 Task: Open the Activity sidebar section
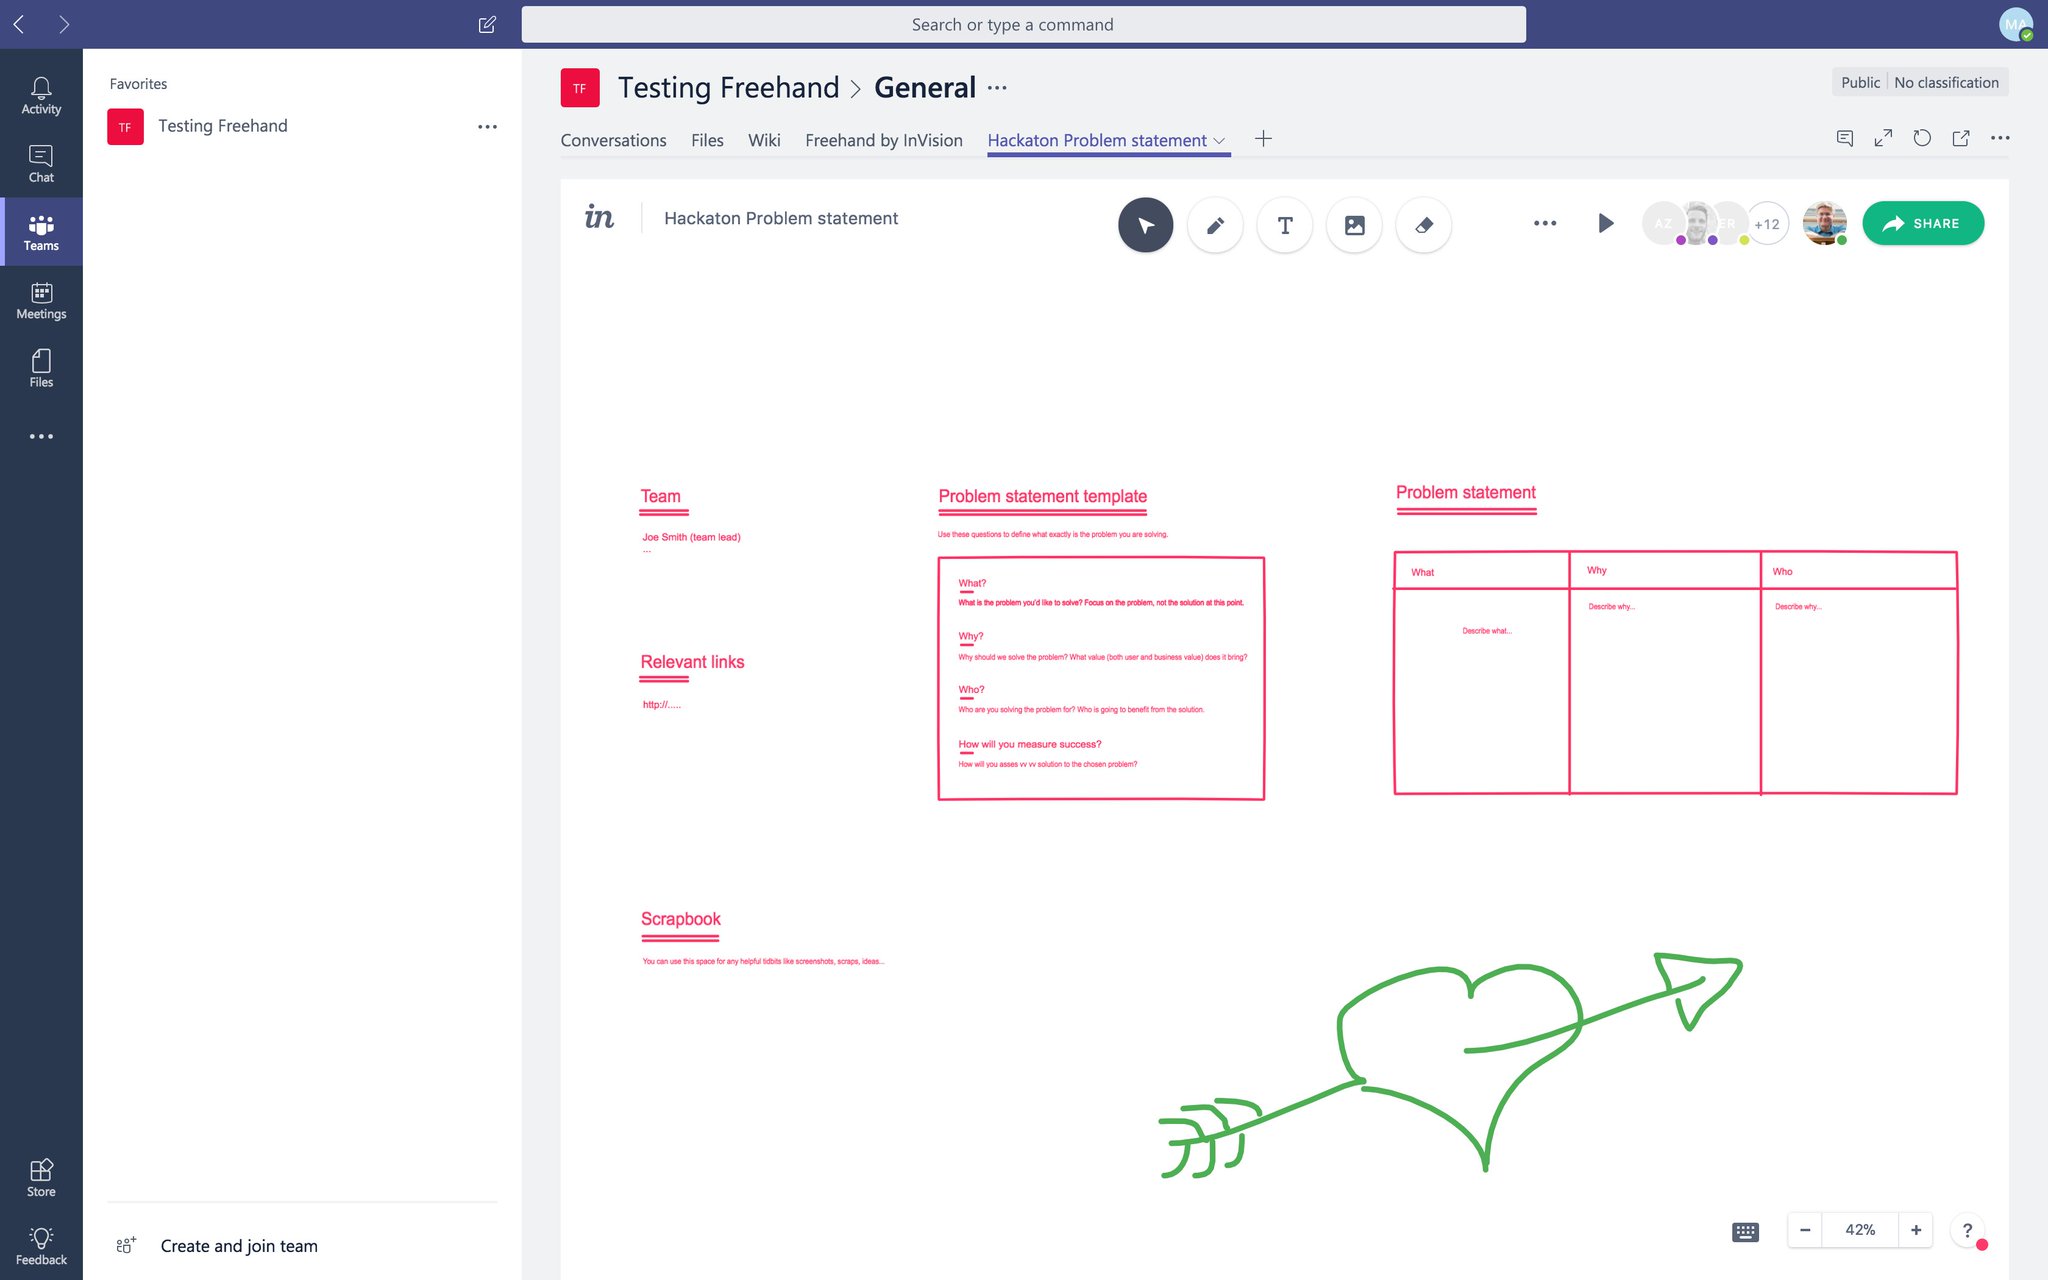click(x=41, y=96)
